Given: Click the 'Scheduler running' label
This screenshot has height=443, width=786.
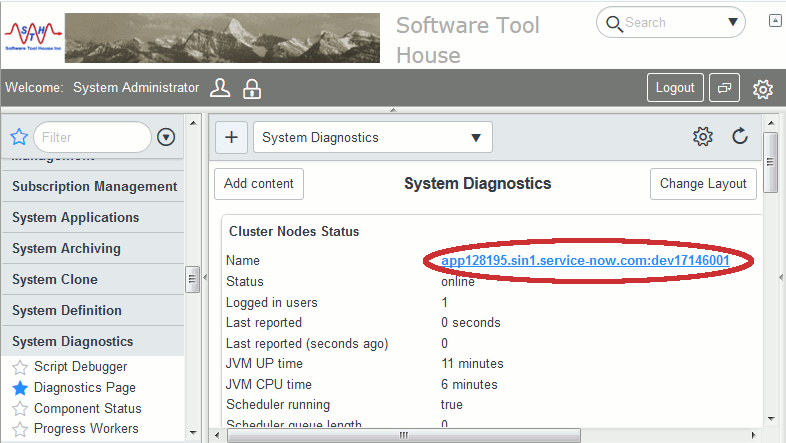Looking at the screenshot, I should (x=278, y=404).
